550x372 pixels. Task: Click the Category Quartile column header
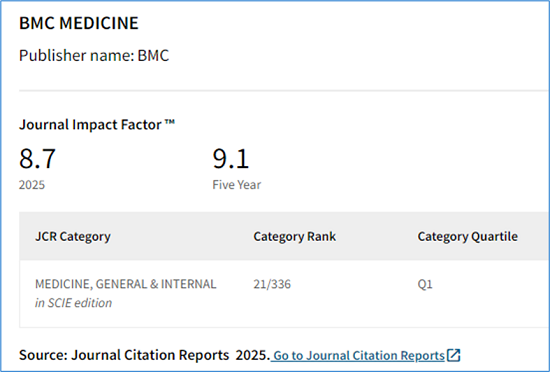point(468,236)
